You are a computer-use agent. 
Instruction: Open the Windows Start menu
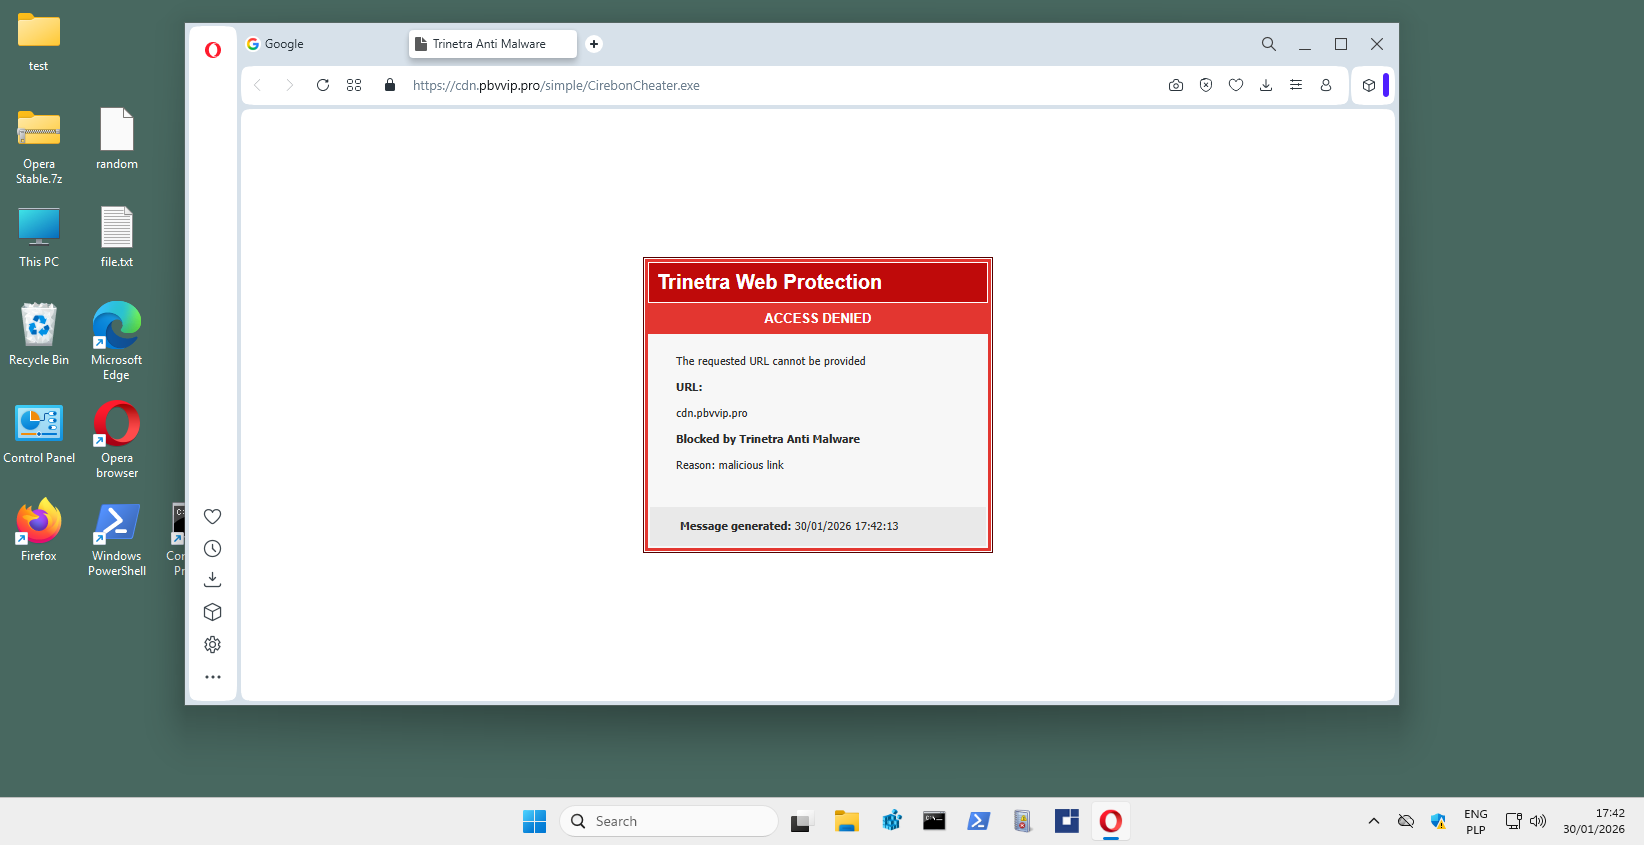point(535,821)
